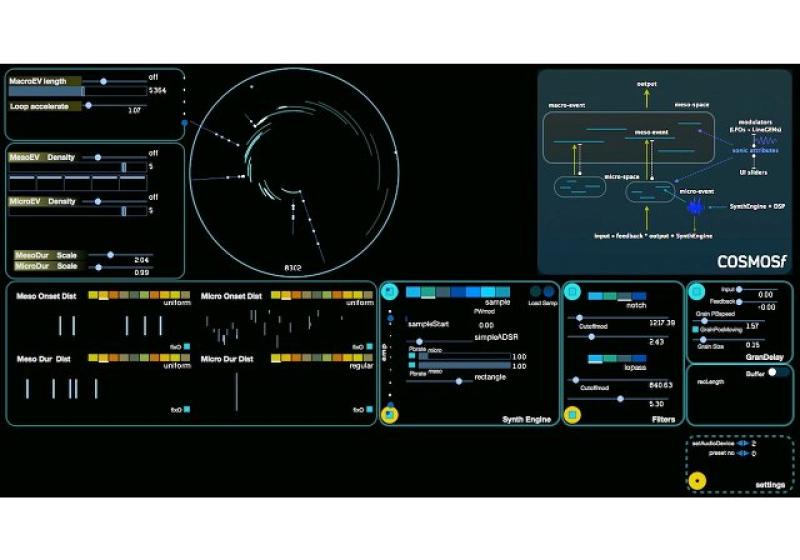This screenshot has width=800, height=560.
Task: Click the sampleStart value 0.00
Action: click(486, 325)
